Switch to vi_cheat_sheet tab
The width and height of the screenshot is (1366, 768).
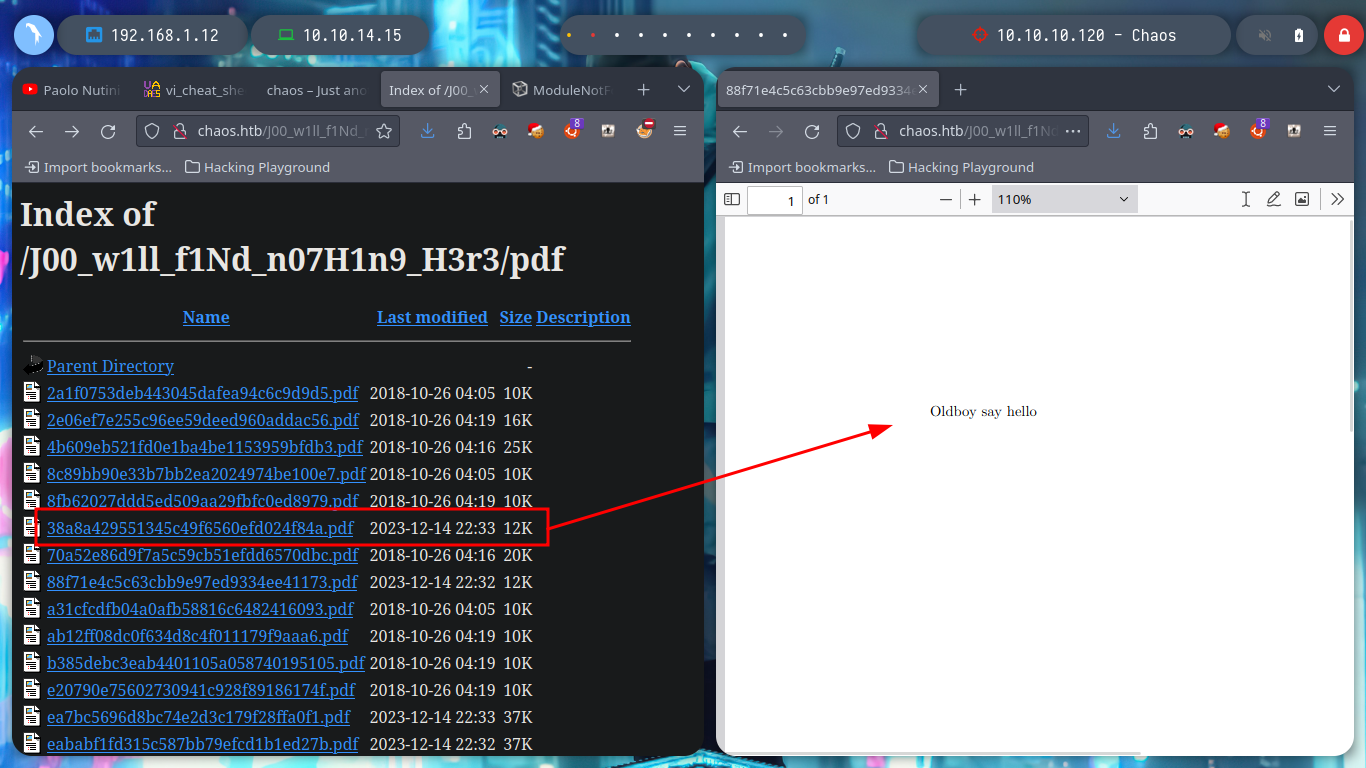[x=192, y=90]
